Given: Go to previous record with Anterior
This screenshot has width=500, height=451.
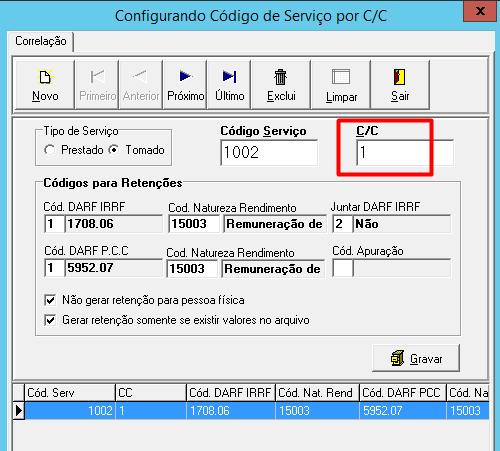Looking at the screenshot, I should [141, 85].
